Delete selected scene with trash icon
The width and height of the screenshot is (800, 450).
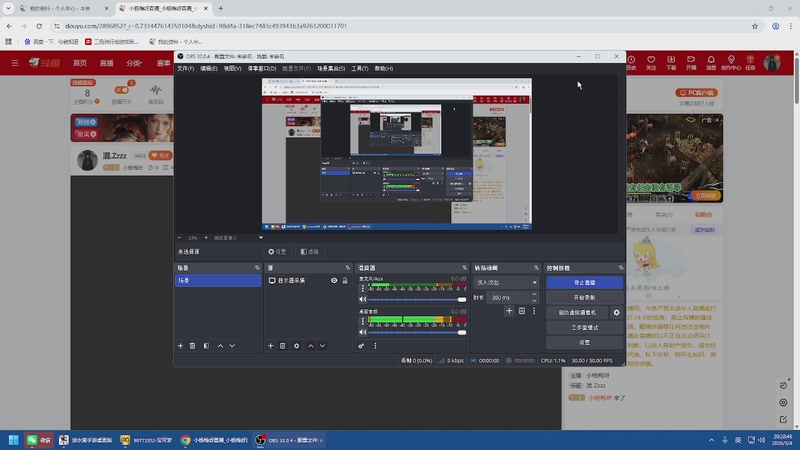(192, 346)
